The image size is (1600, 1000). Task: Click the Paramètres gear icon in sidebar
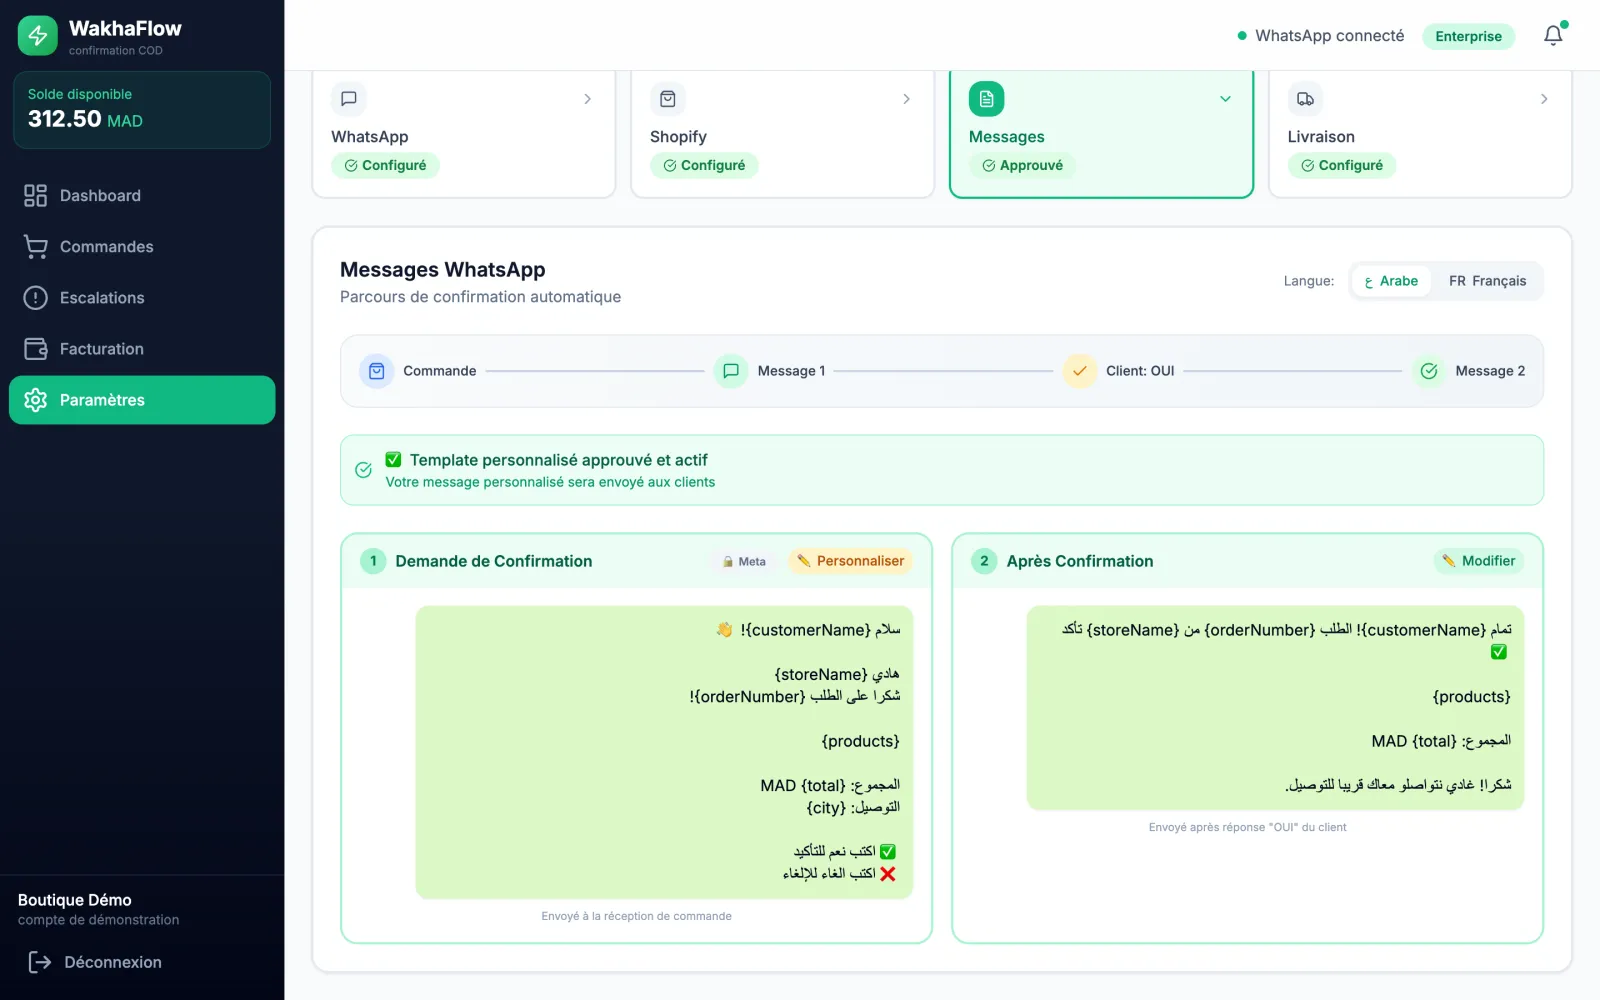click(35, 400)
